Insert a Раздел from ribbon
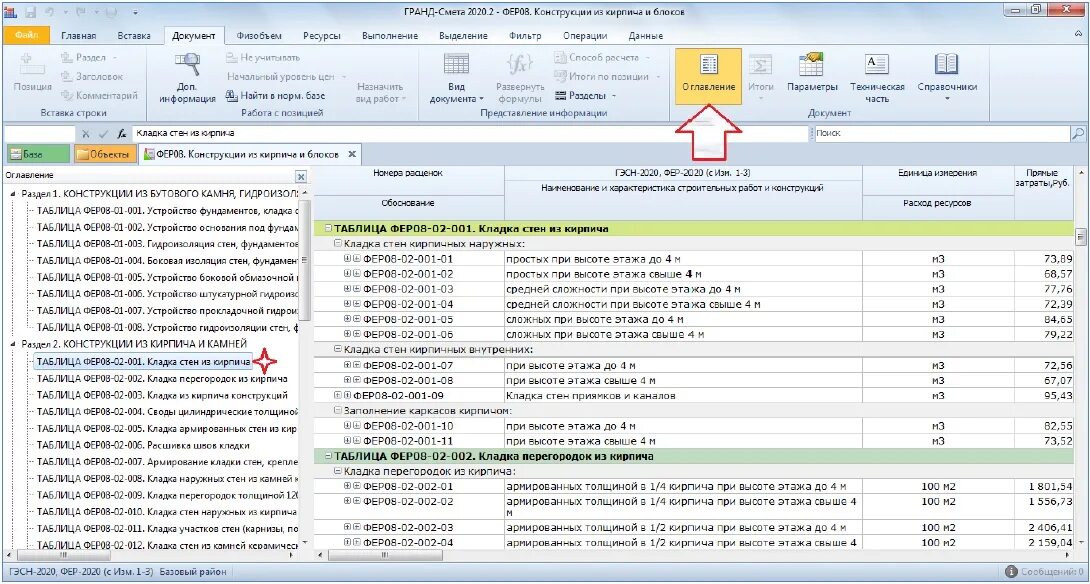The width and height of the screenshot is (1090, 584). coord(89,58)
